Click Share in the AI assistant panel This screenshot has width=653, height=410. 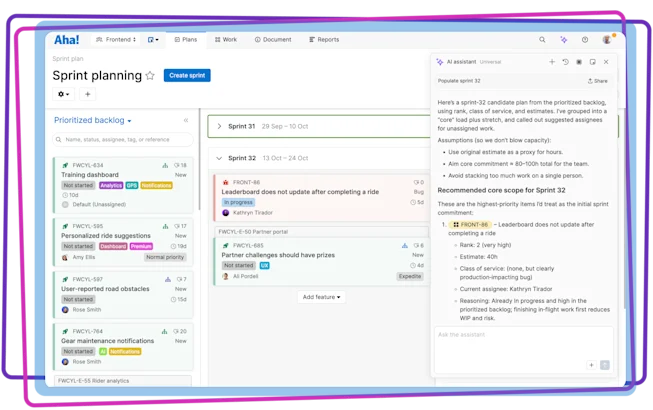[x=598, y=81]
